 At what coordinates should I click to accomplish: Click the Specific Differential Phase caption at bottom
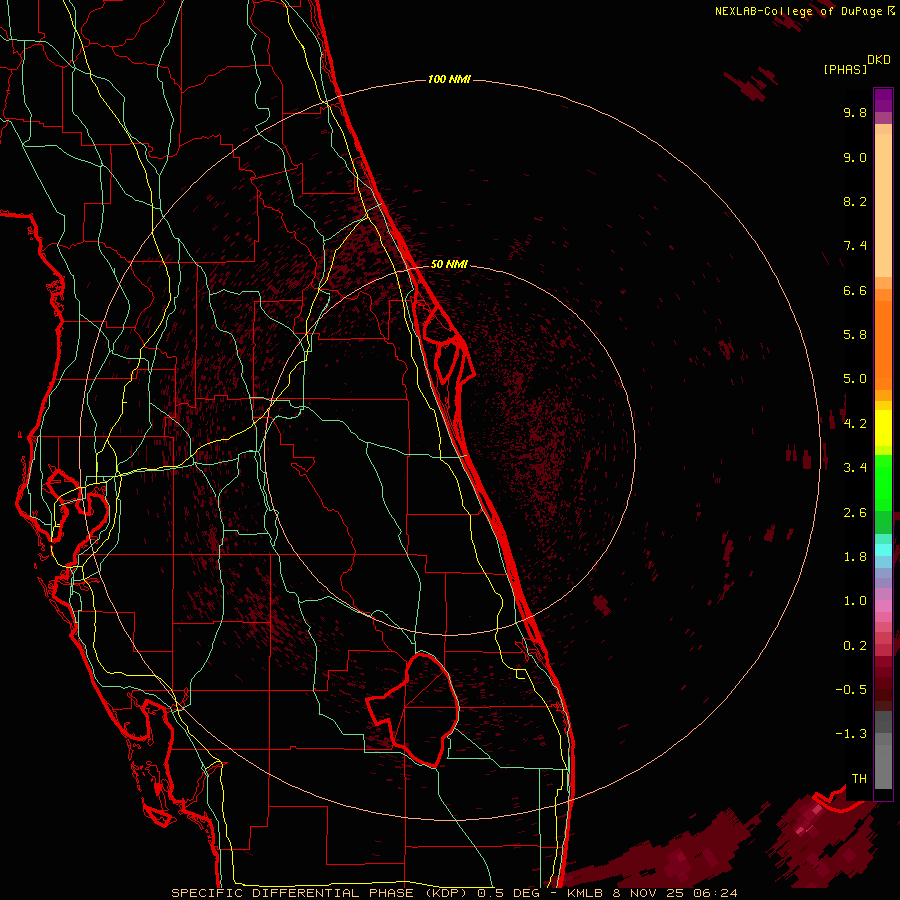click(455, 893)
